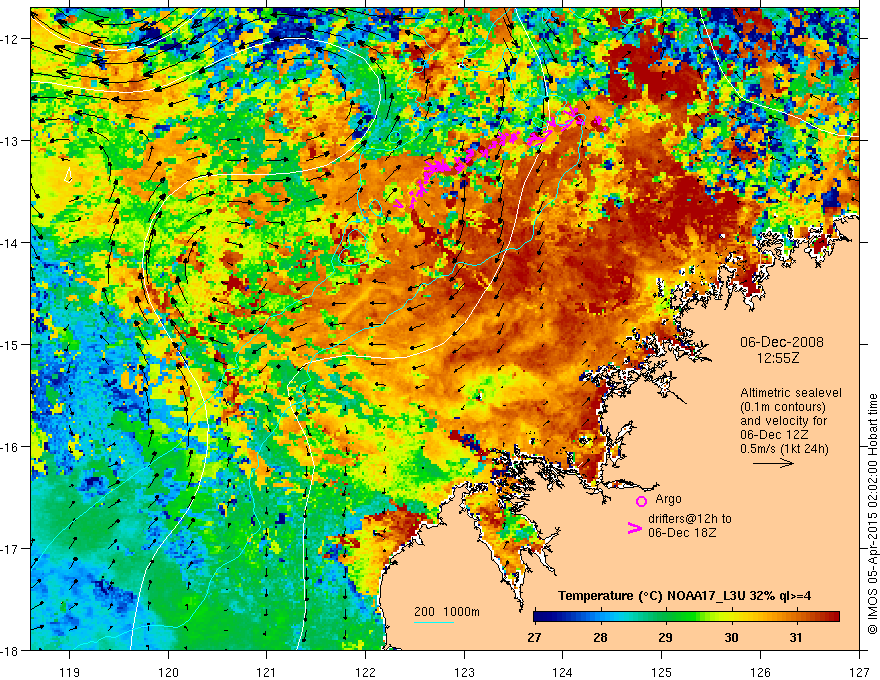
Task: Click the '06-Dec 12Z' legend text
Action: point(772,435)
